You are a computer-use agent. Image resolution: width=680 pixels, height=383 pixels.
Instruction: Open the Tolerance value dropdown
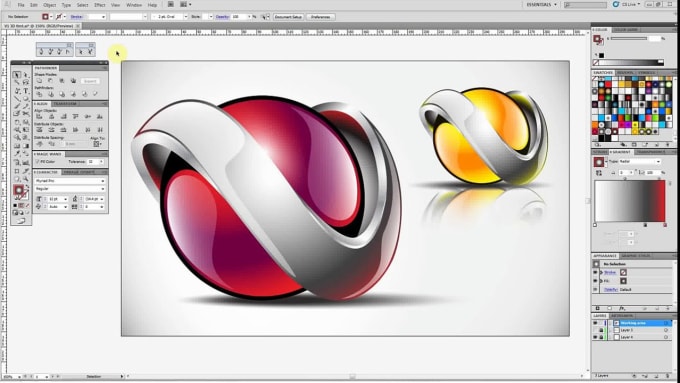pos(101,162)
